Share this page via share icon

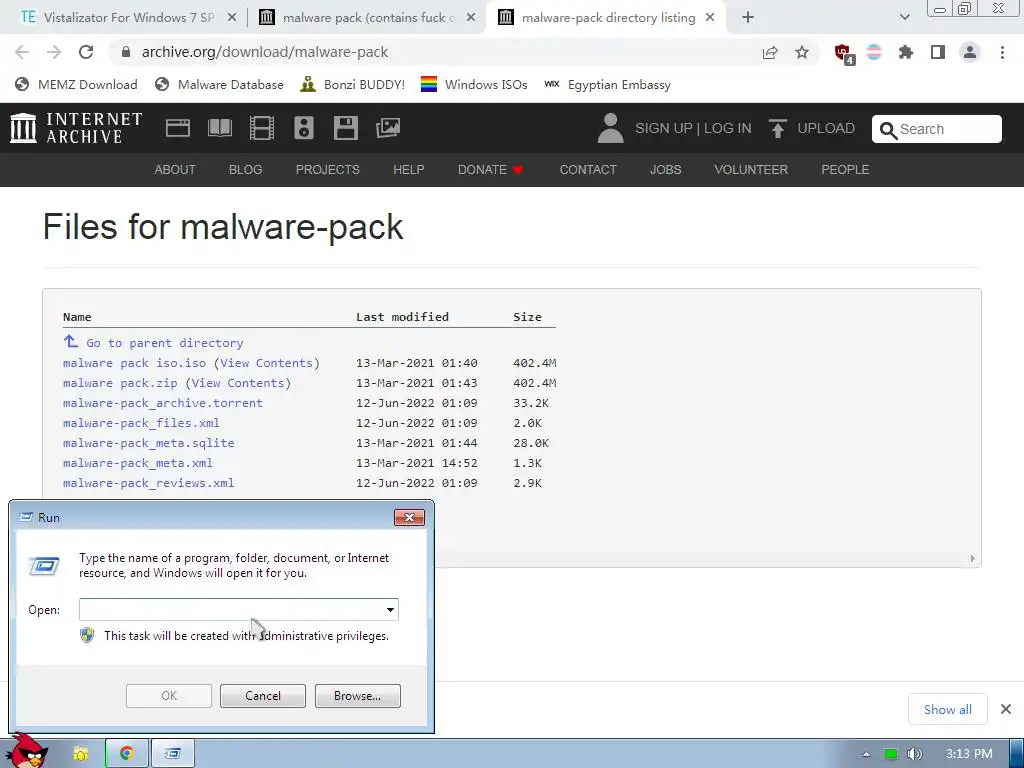(770, 52)
